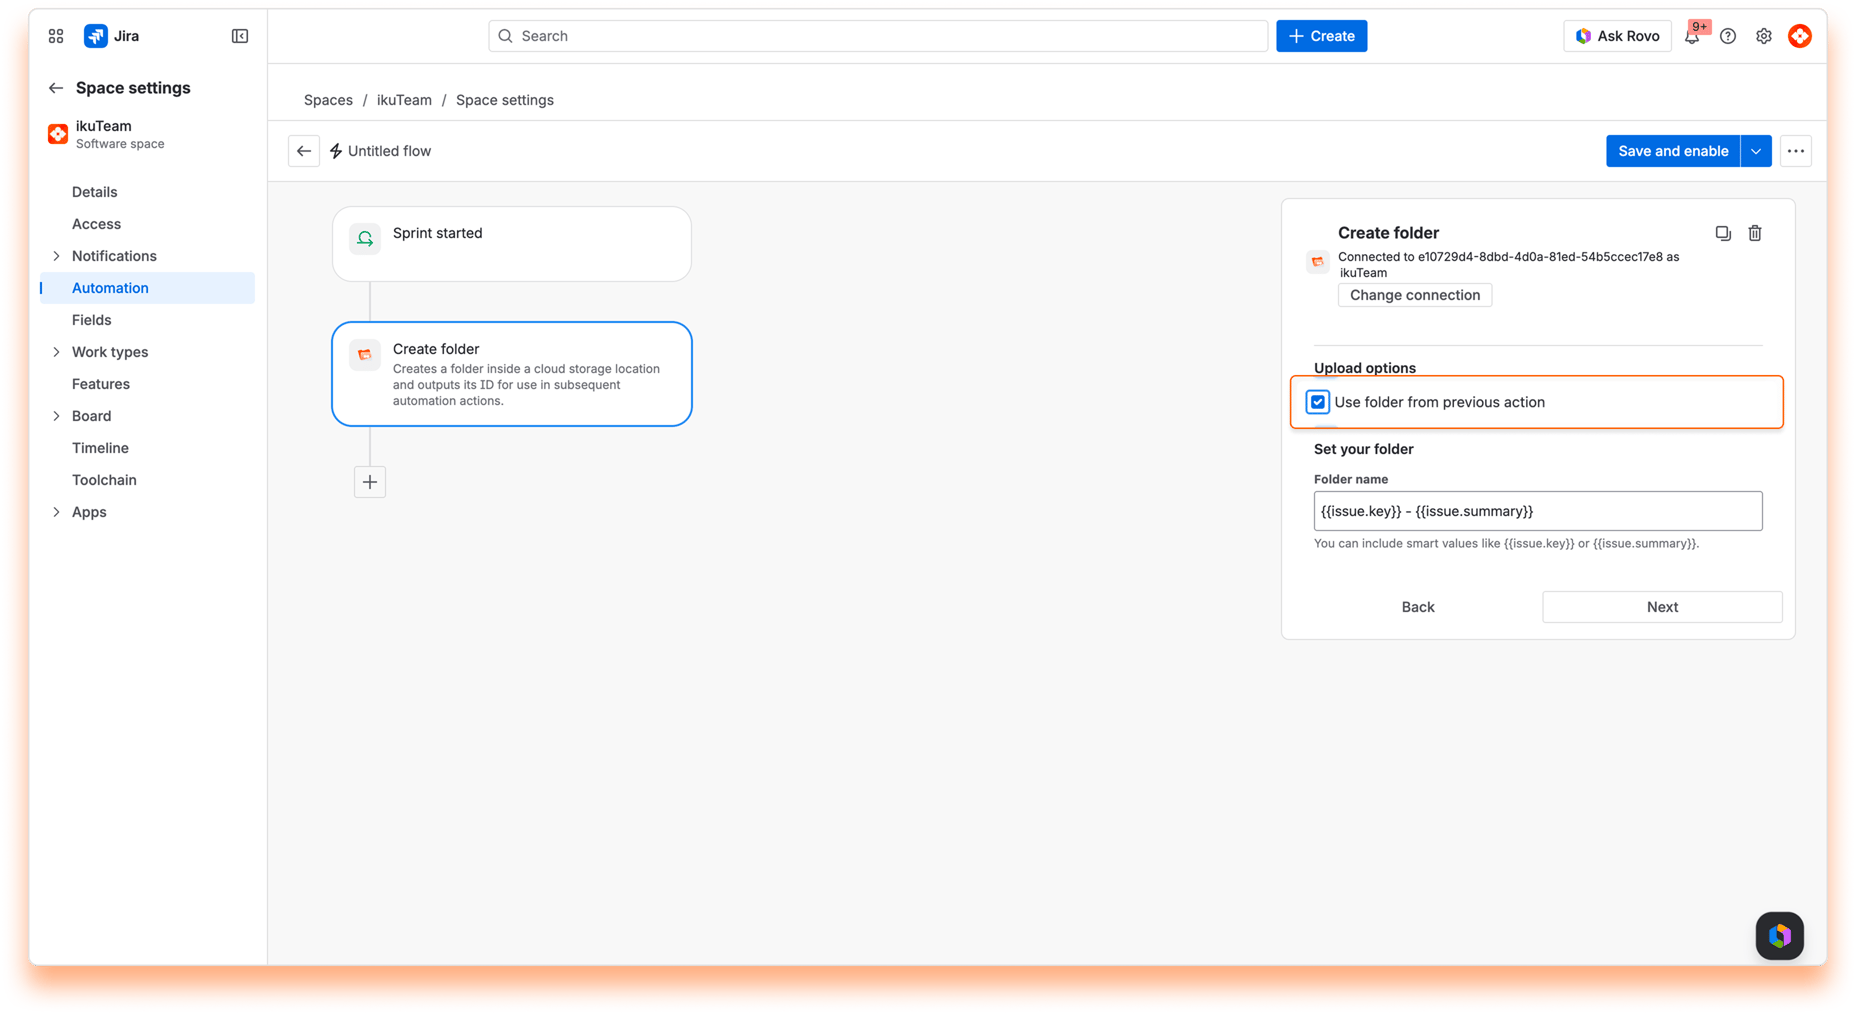Click the Next button
1856x1014 pixels.
click(1662, 607)
